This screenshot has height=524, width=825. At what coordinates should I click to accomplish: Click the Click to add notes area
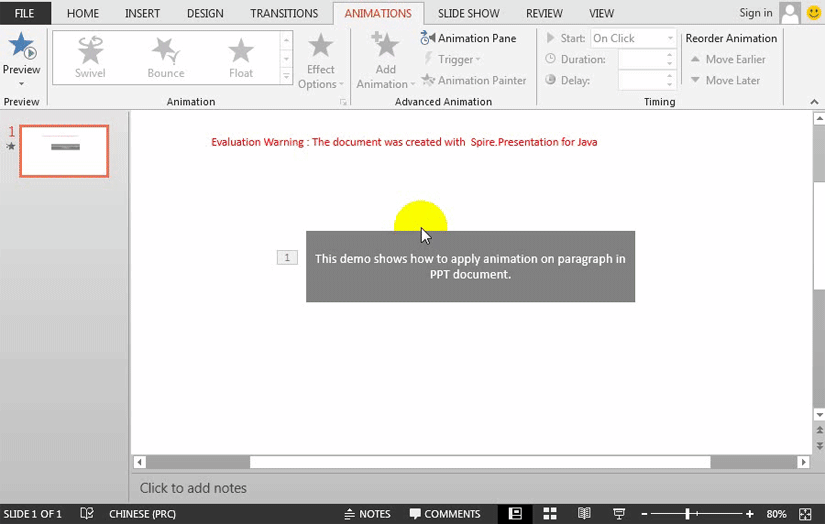[193, 488]
